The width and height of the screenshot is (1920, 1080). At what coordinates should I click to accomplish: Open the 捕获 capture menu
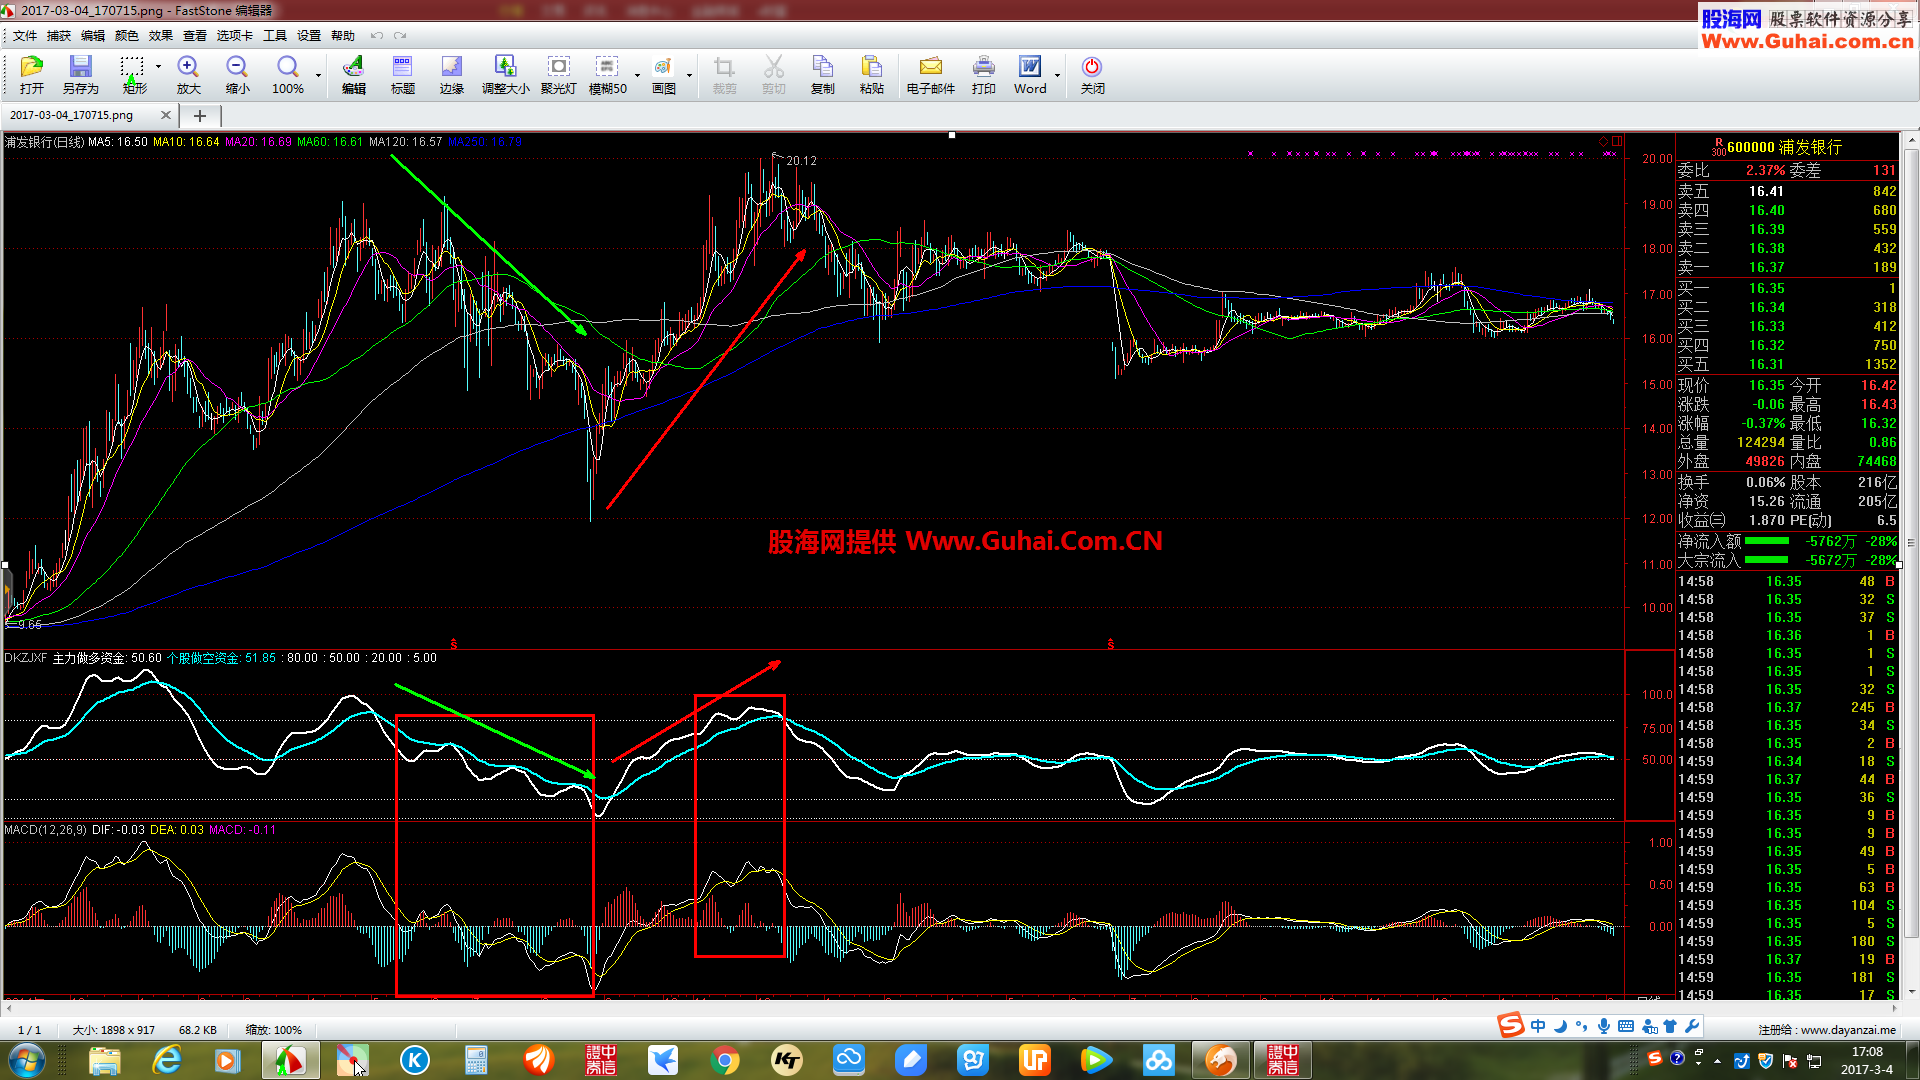[x=59, y=36]
